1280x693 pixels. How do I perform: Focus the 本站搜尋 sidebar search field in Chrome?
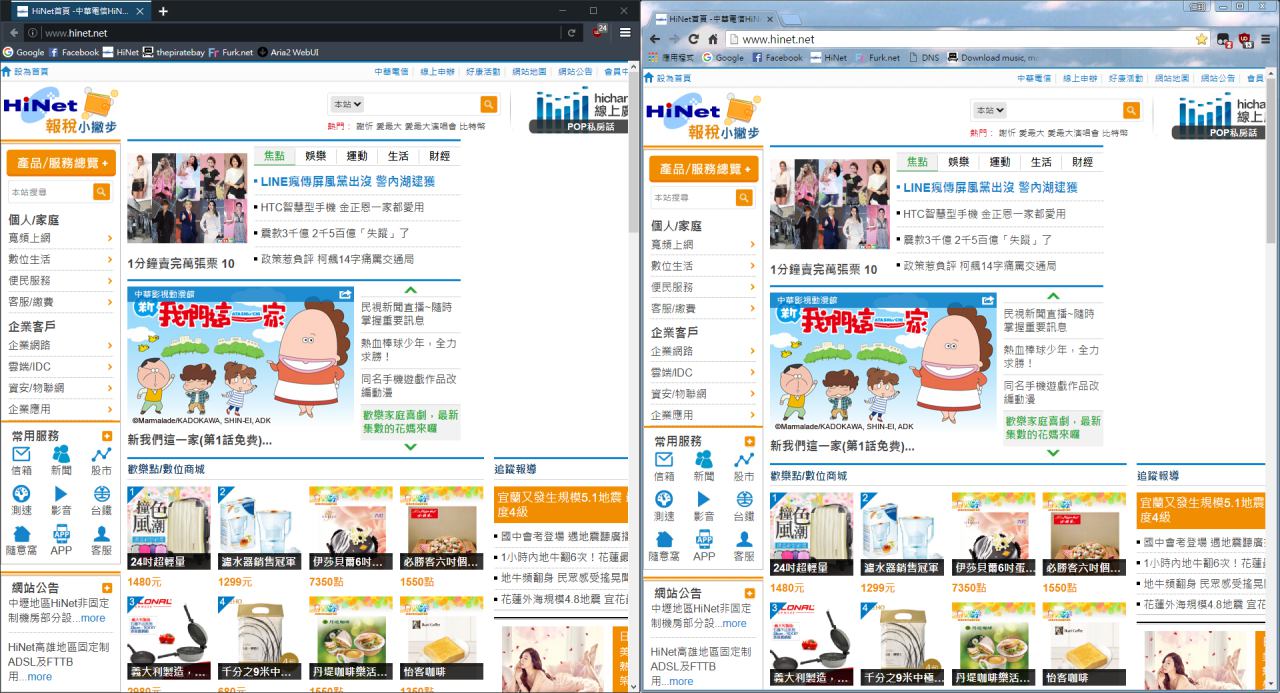pyautogui.click(x=693, y=198)
